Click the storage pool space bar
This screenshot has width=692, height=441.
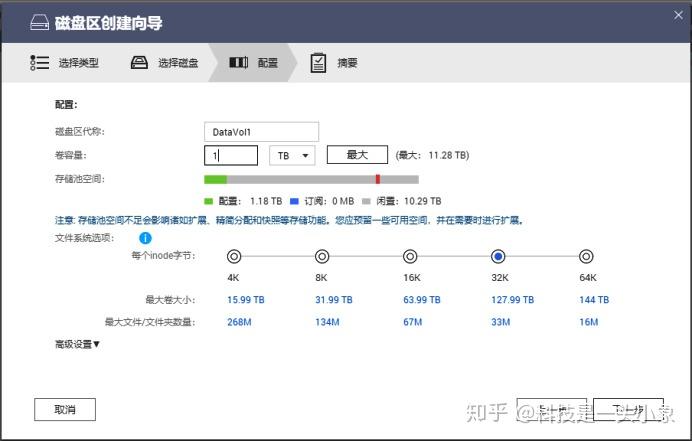(x=311, y=179)
